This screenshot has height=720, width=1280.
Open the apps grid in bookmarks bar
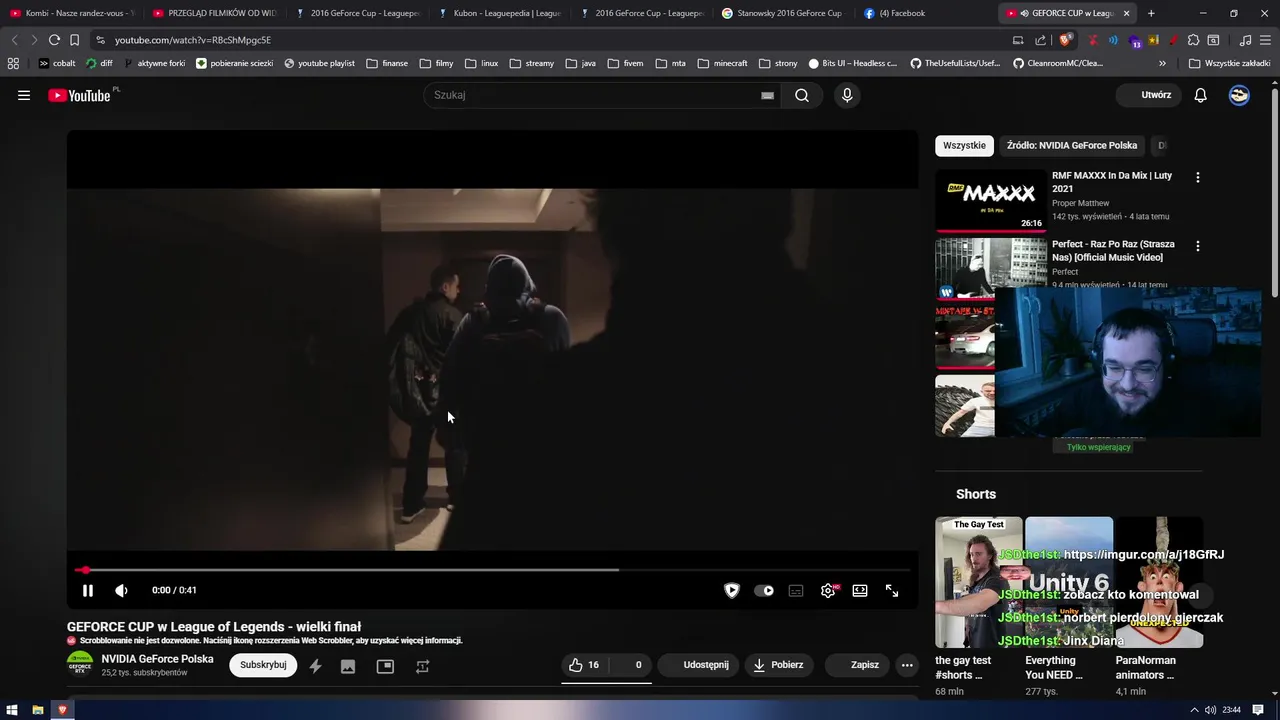click(x=13, y=63)
